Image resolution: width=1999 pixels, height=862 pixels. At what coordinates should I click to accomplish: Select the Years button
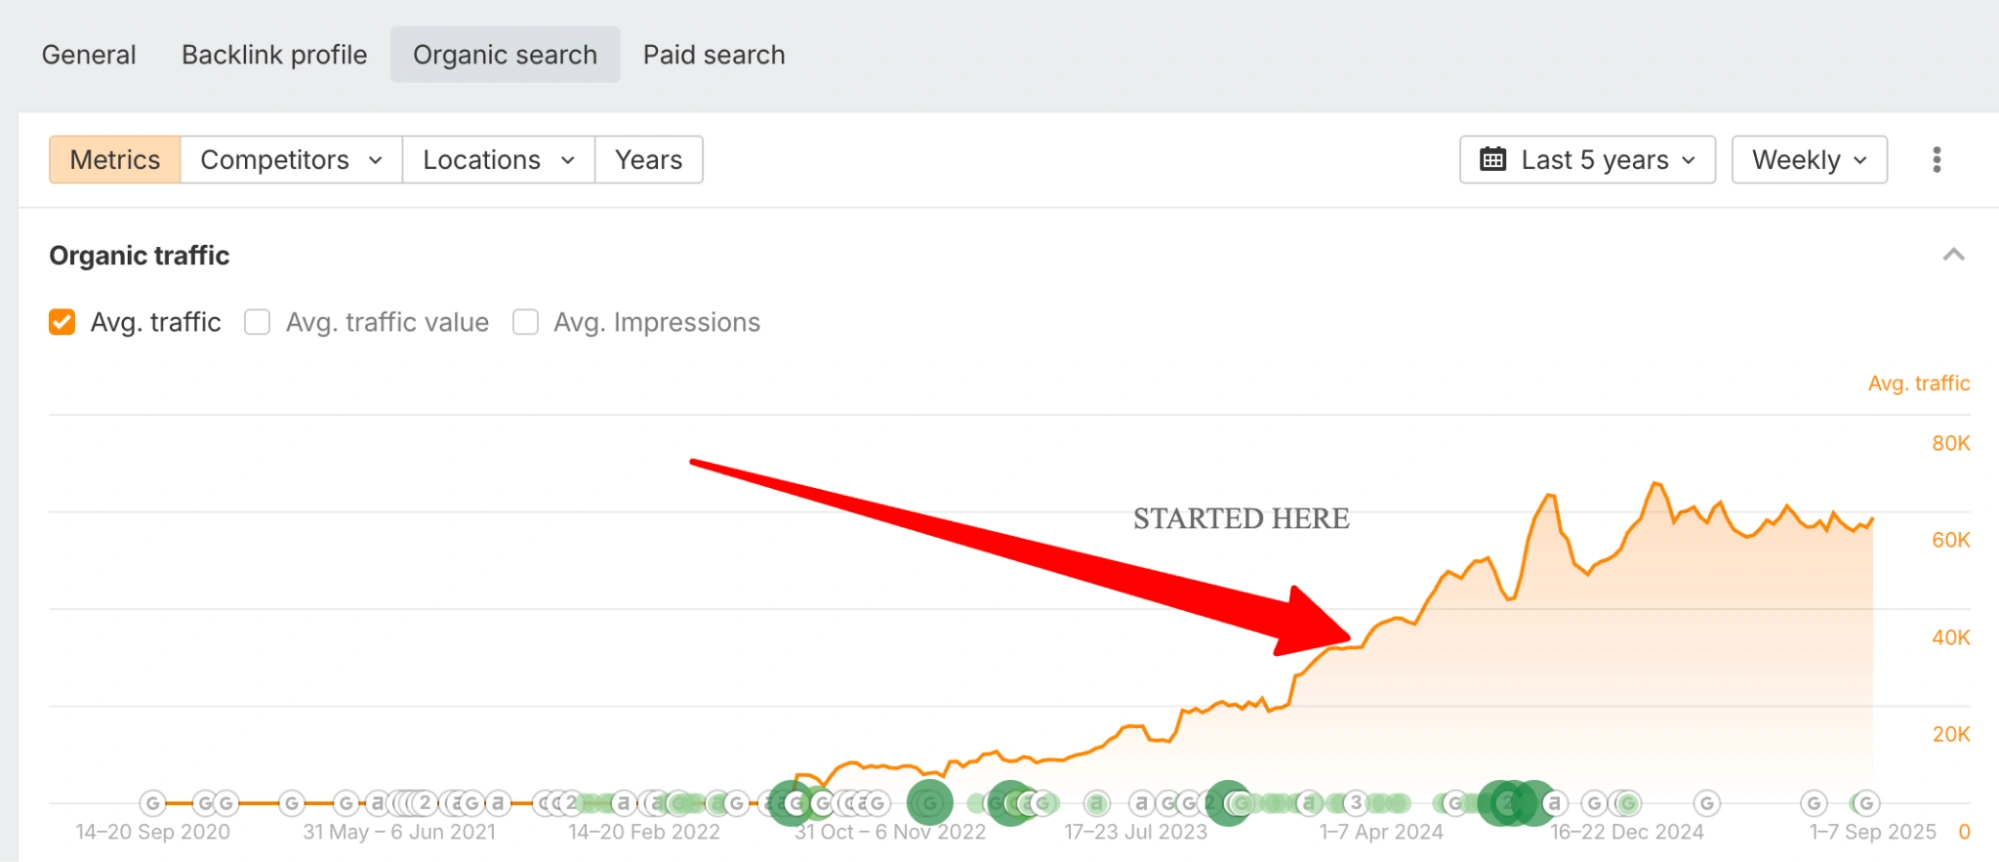(648, 160)
